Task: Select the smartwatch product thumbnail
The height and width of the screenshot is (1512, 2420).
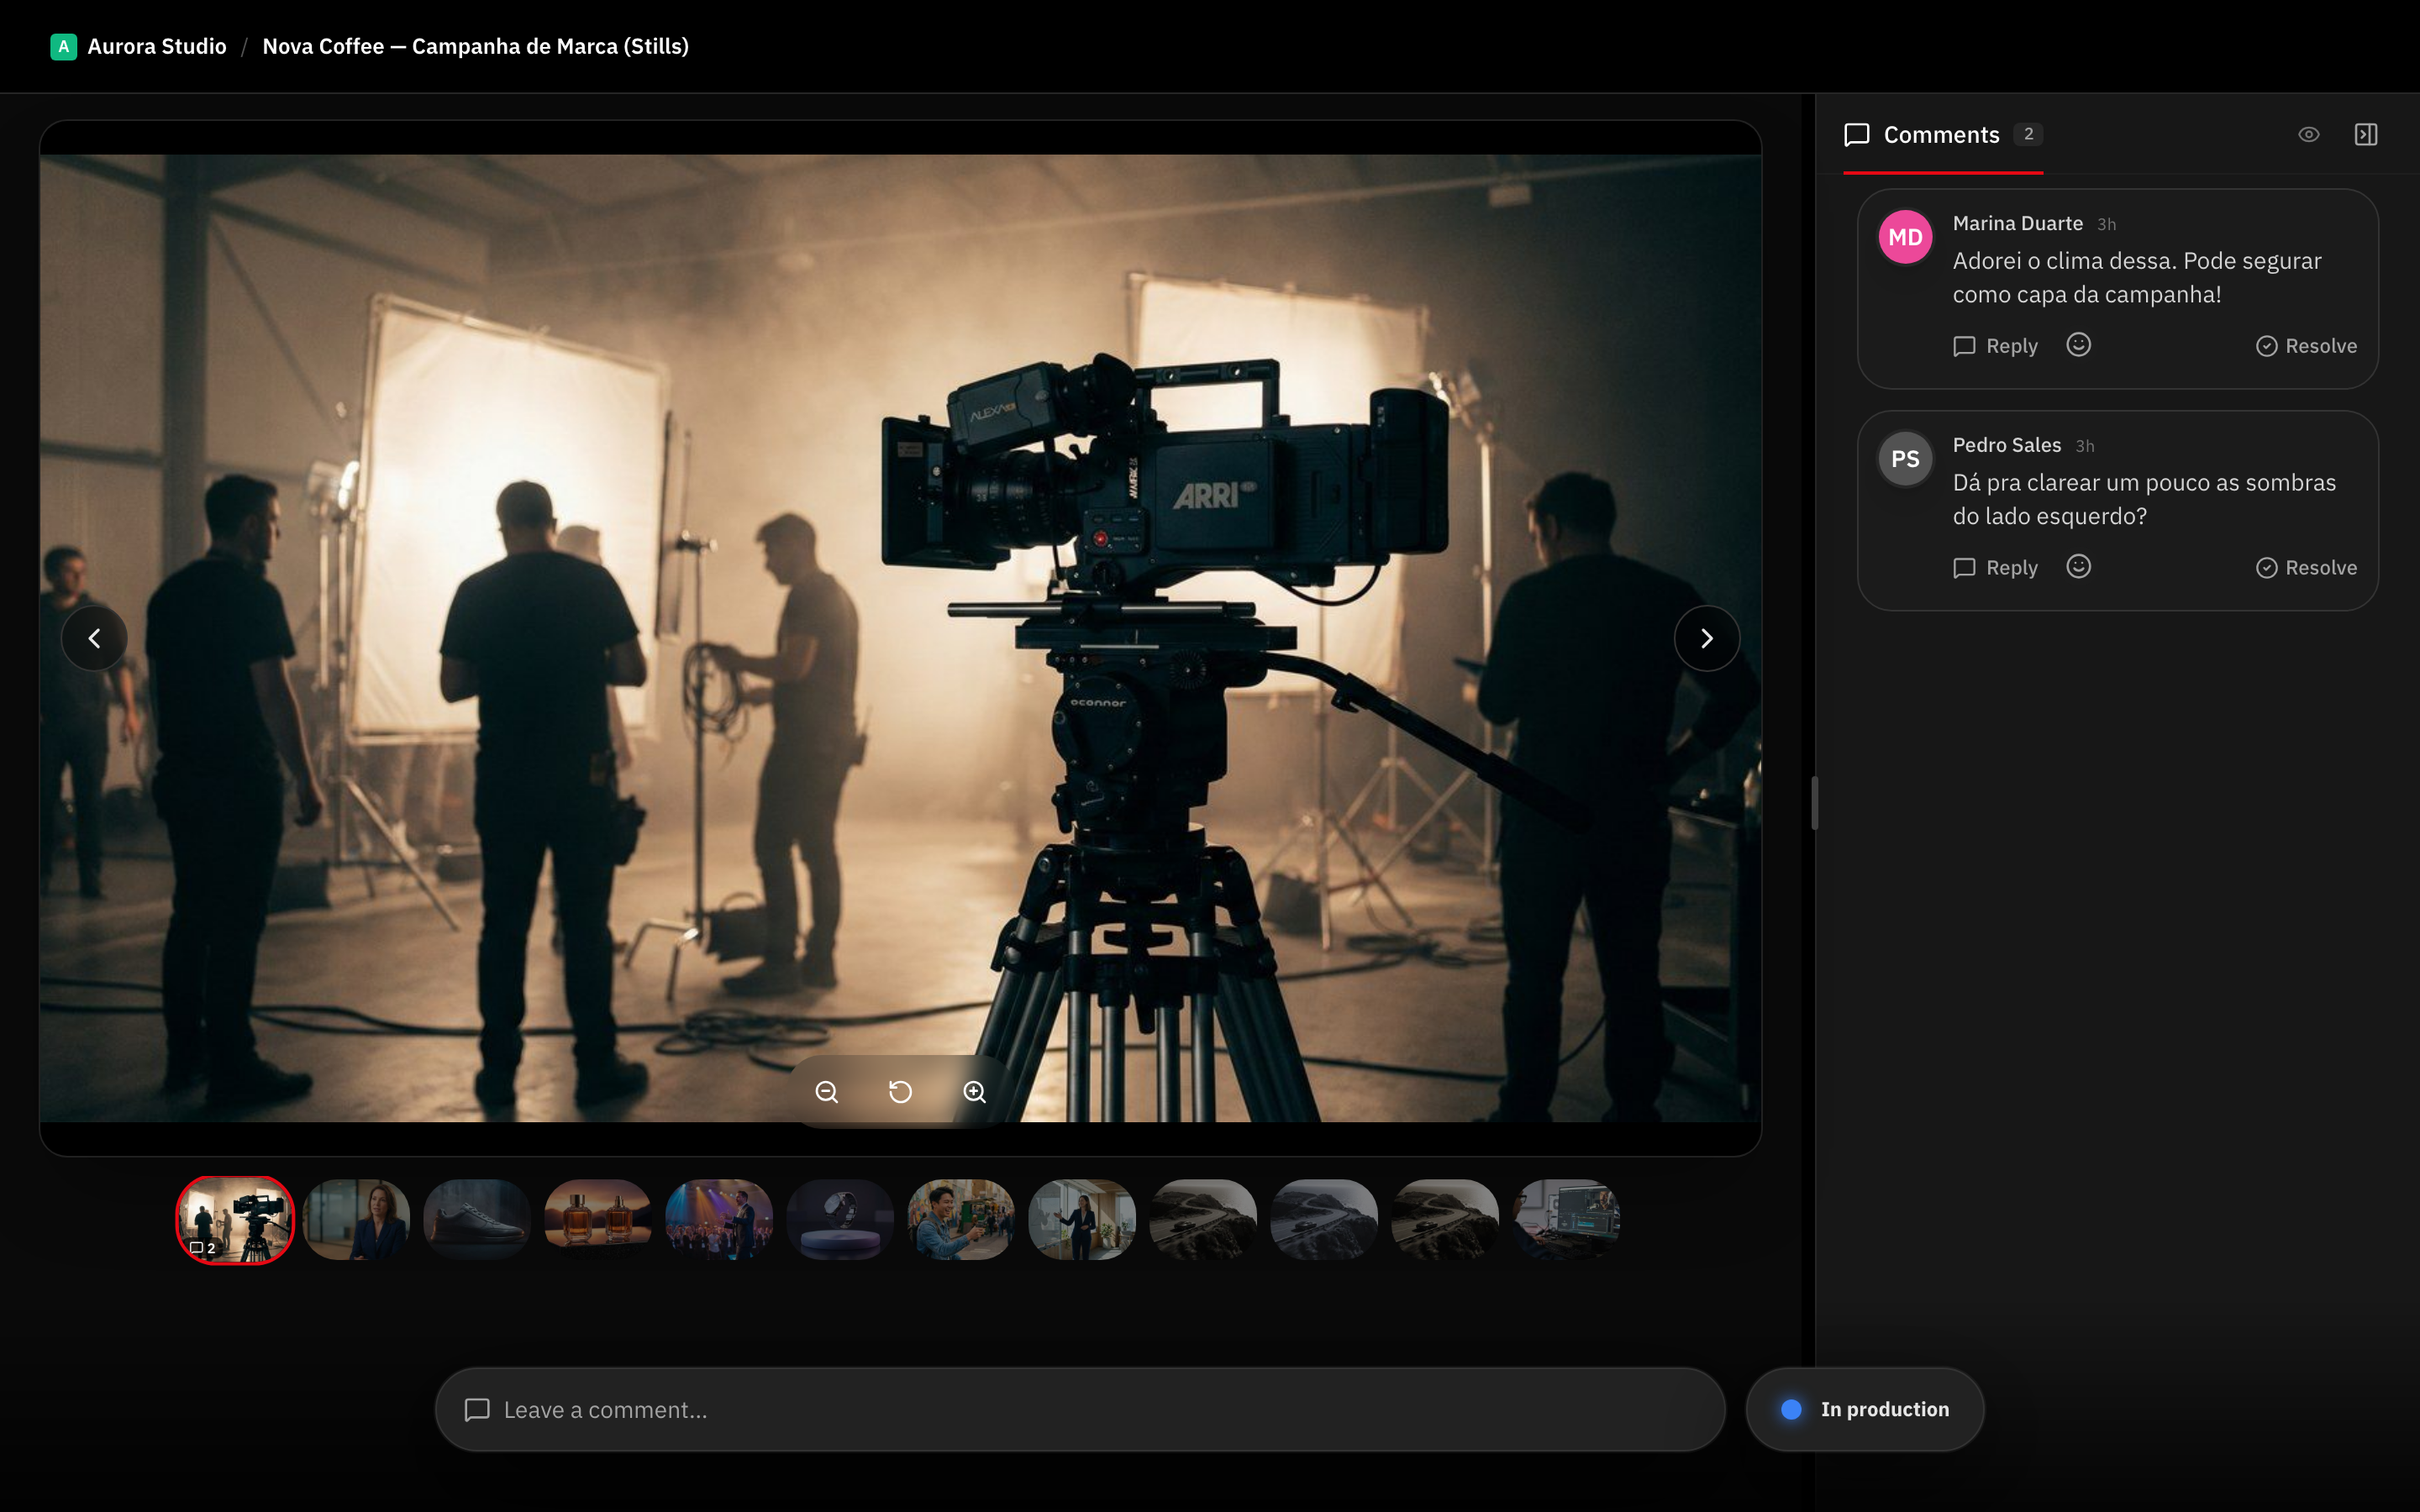Action: pyautogui.click(x=840, y=1220)
